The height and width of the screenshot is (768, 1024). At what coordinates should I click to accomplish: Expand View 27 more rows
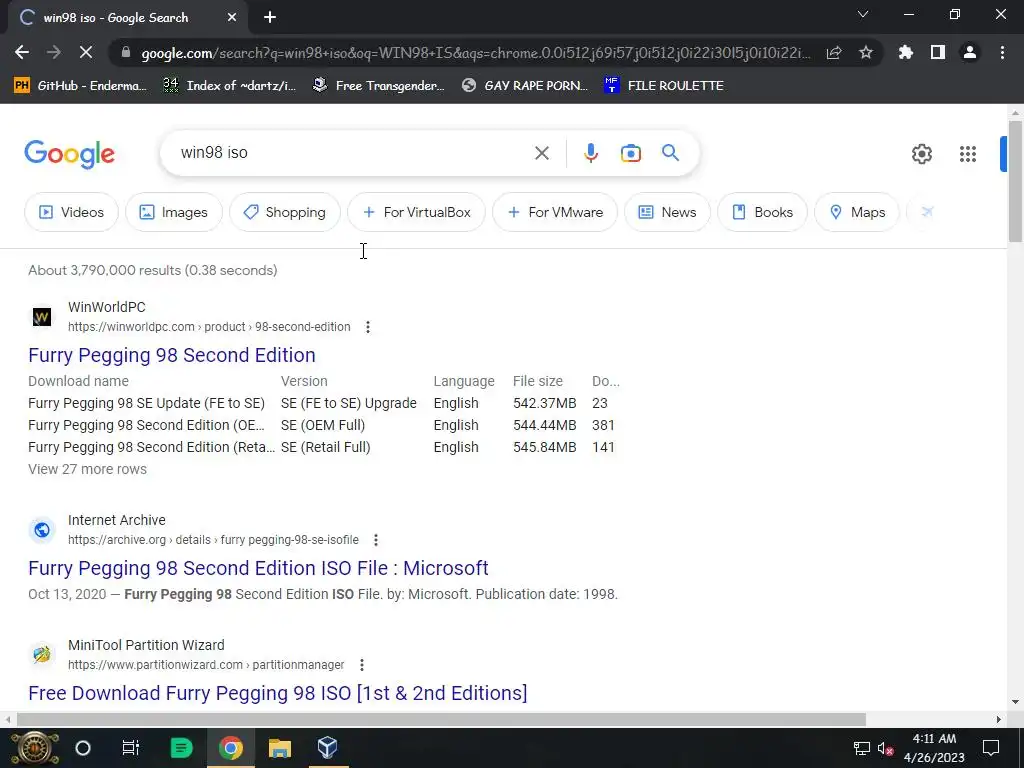pyautogui.click(x=88, y=469)
